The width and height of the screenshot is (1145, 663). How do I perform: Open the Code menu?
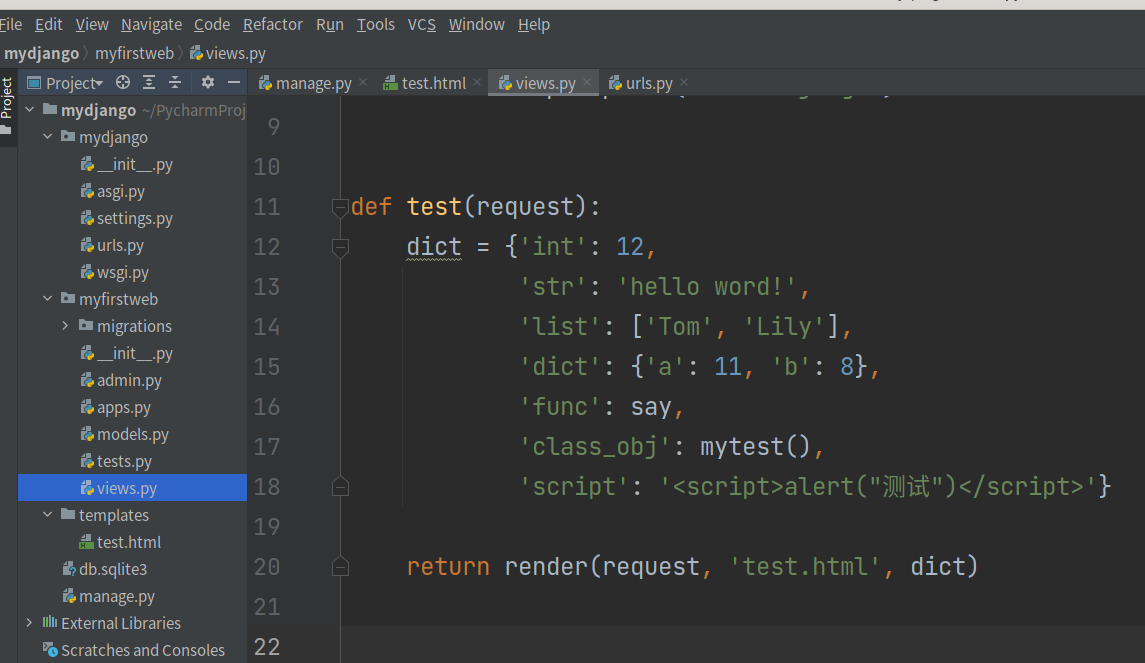tap(212, 25)
